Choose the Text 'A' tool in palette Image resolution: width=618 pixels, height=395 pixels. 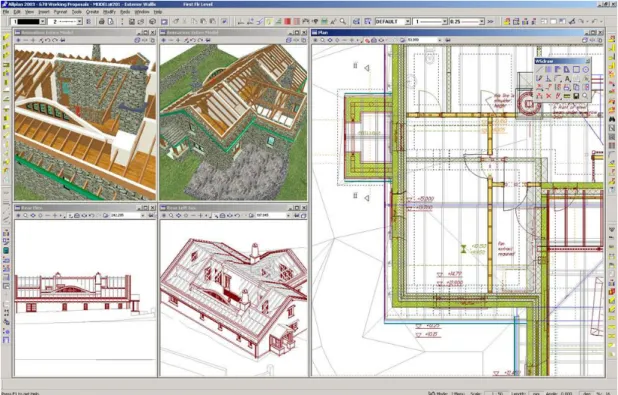[x=567, y=78]
